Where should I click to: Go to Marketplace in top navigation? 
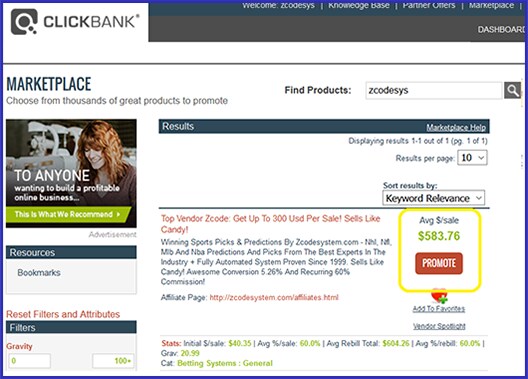tap(491, 5)
